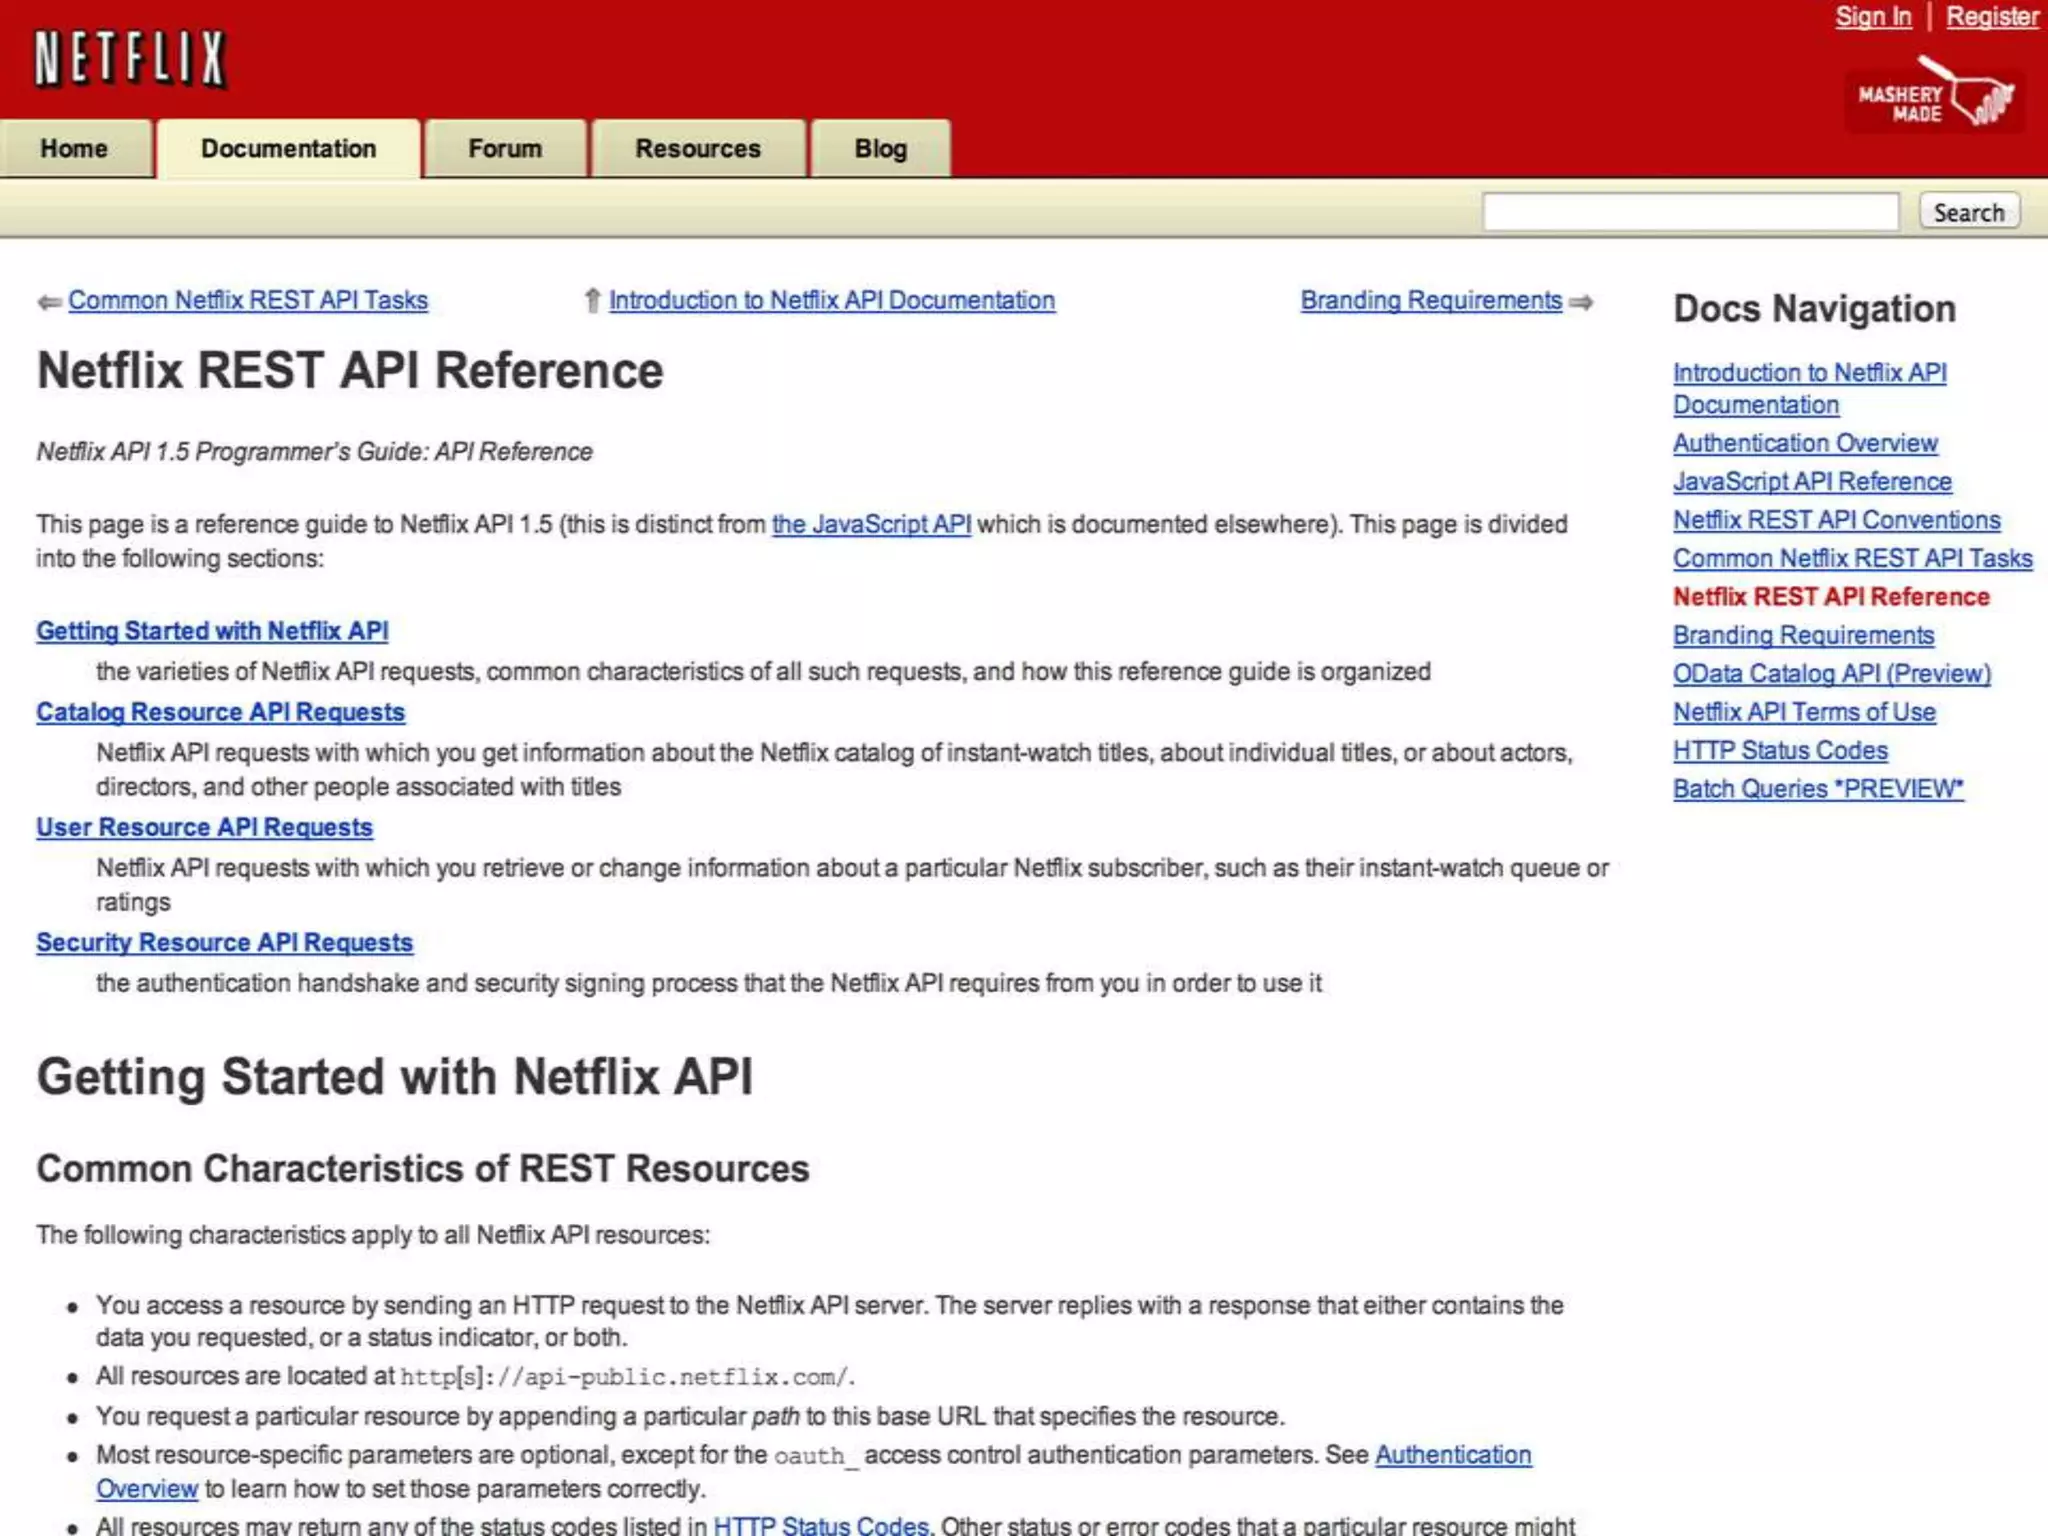This screenshot has height=1536, width=2048.
Task: Go to Branding Requirements next page link
Action: pos(1430,300)
